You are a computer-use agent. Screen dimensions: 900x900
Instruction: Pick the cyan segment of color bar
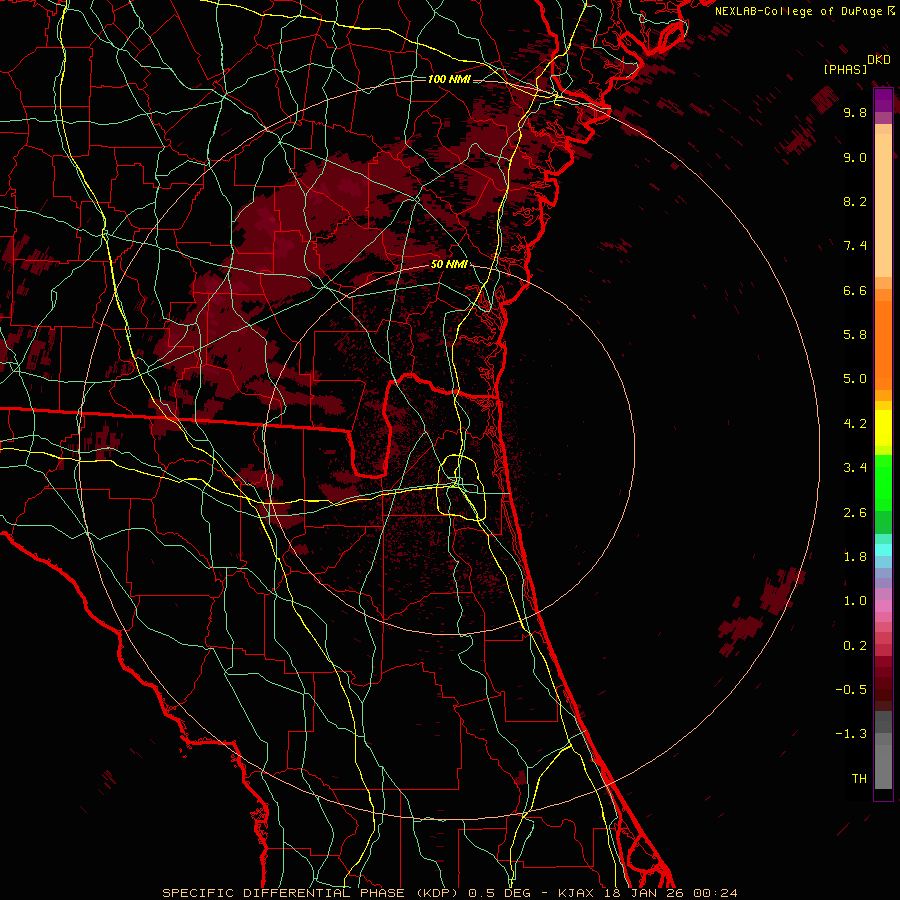tap(883, 549)
